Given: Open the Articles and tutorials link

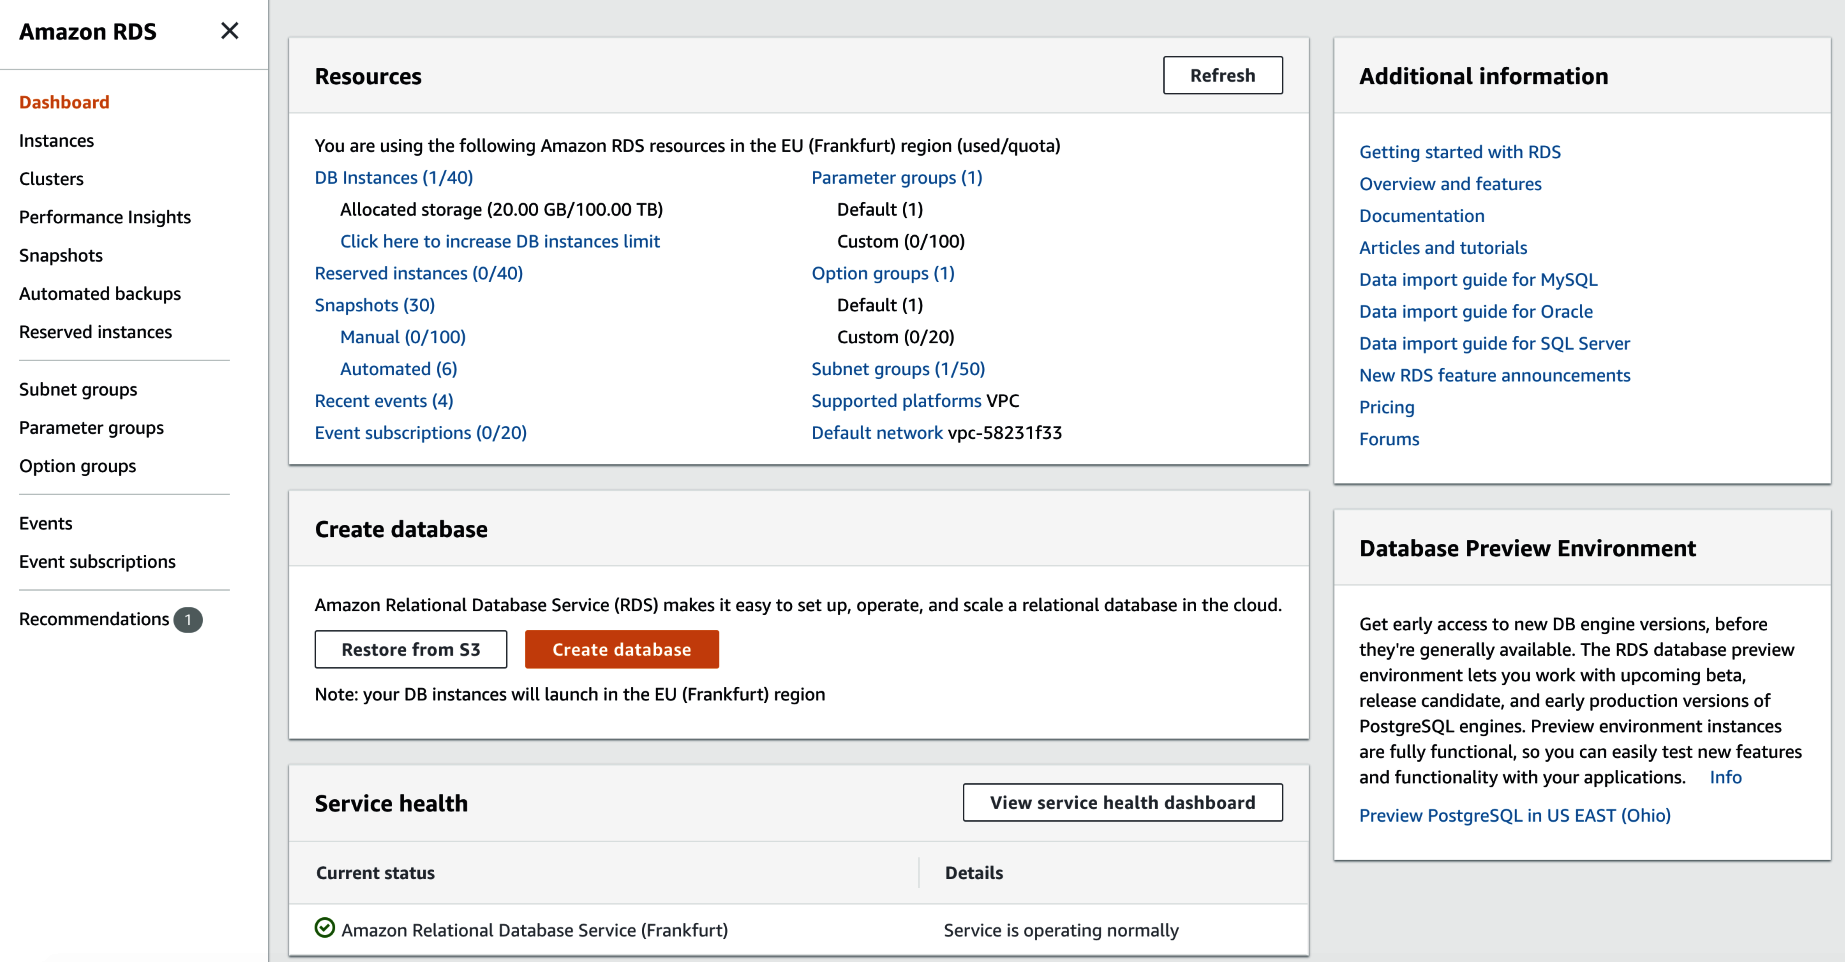Looking at the screenshot, I should click(1443, 248).
